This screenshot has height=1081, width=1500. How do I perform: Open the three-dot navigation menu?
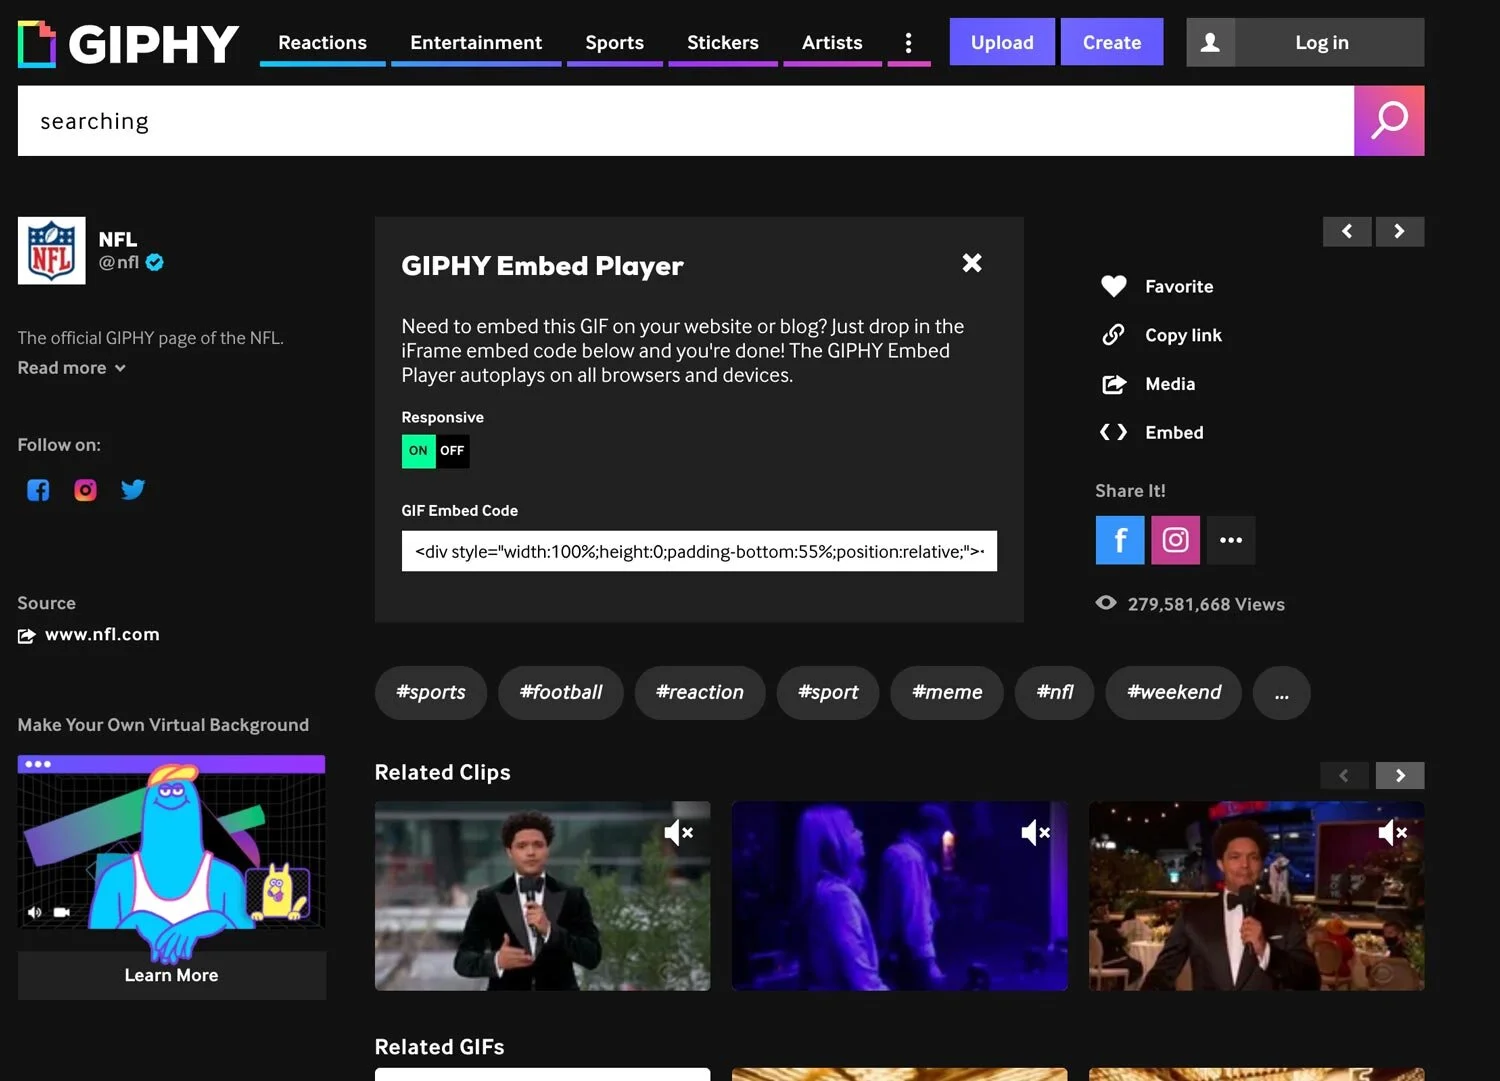(908, 42)
